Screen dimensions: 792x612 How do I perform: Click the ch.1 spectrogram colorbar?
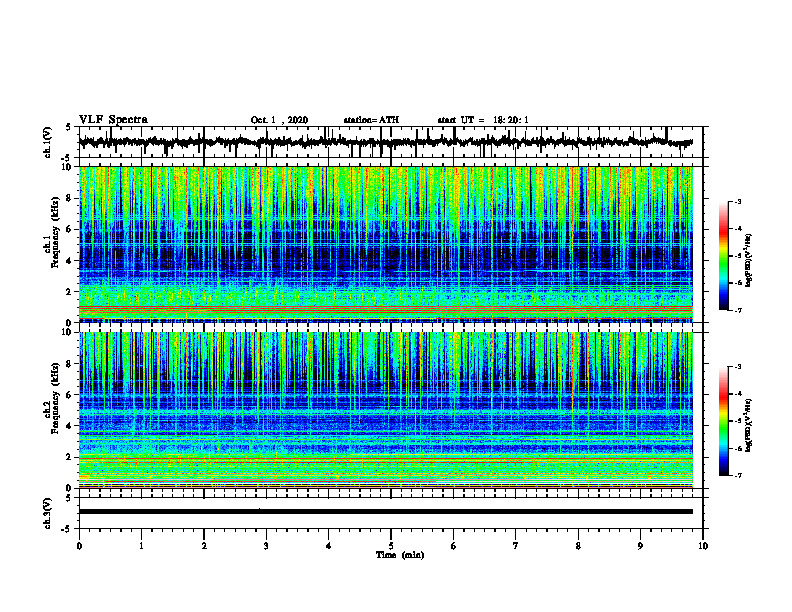pyautogui.click(x=723, y=256)
